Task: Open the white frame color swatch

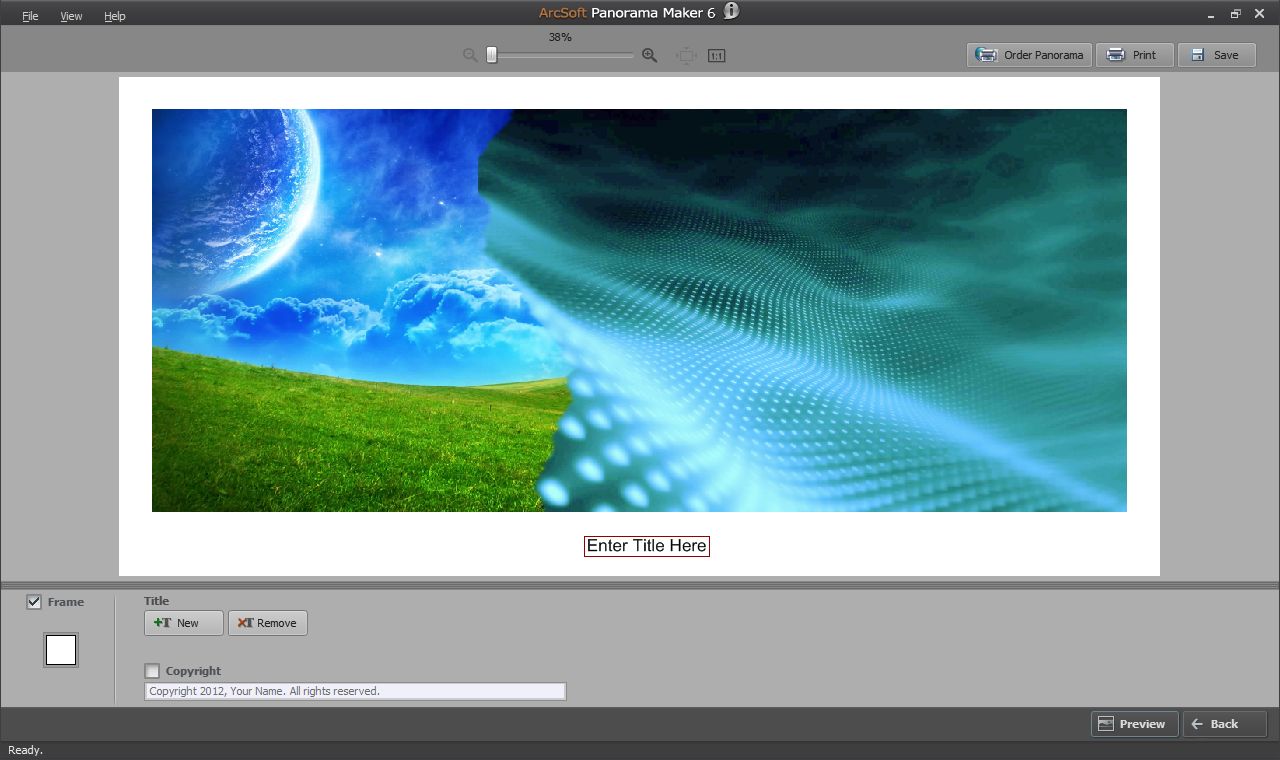Action: point(61,650)
